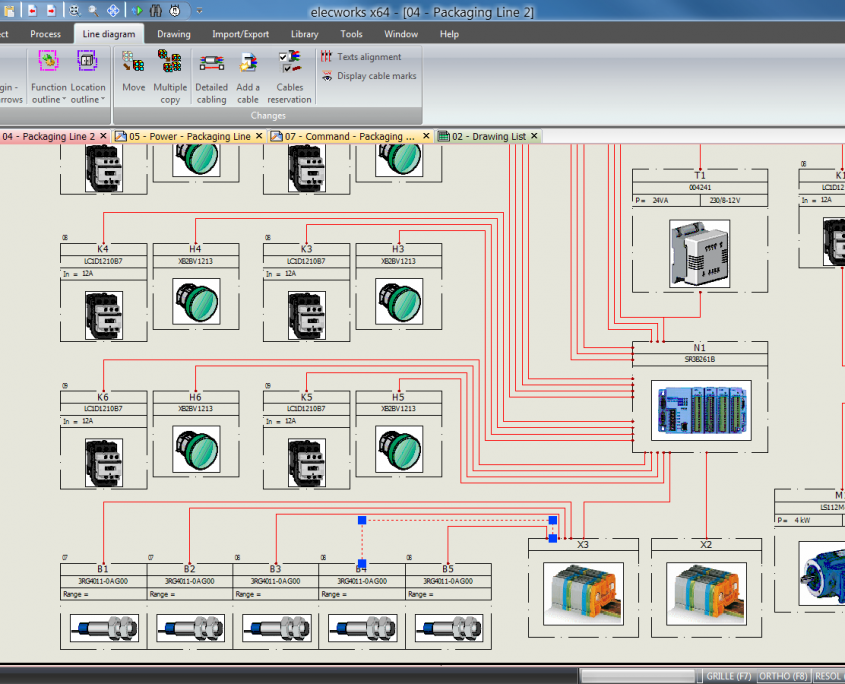This screenshot has width=845, height=684.
Task: Click the T1 reference 004241 text
Action: pyautogui.click(x=700, y=188)
